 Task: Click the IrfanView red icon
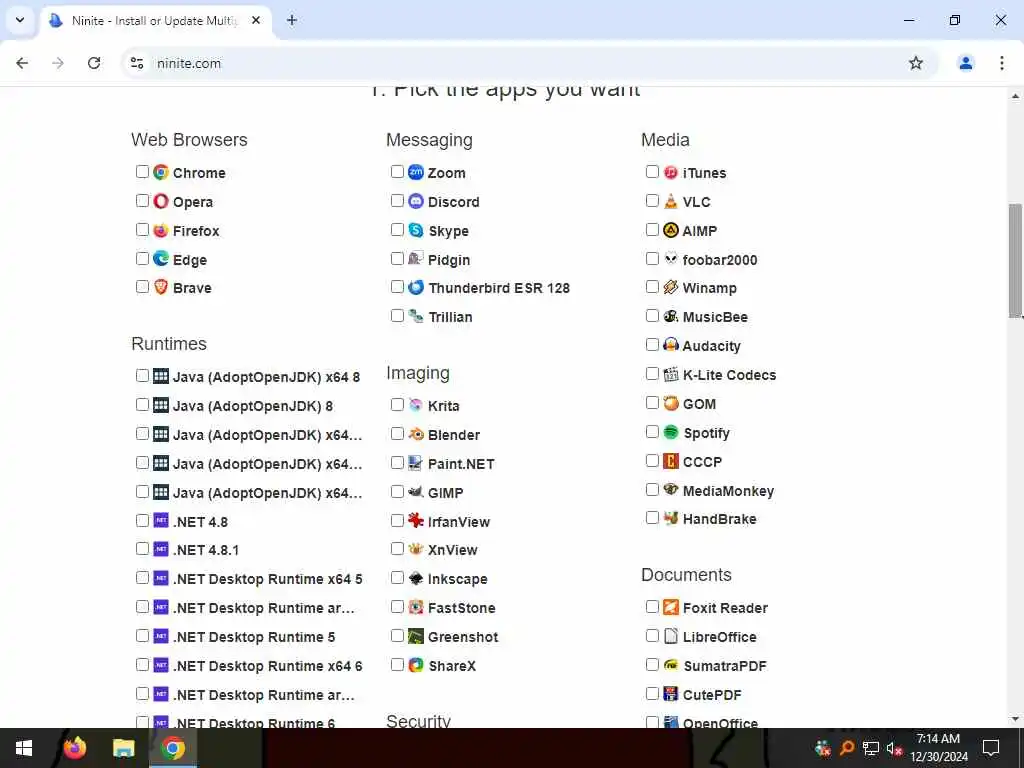click(x=416, y=520)
